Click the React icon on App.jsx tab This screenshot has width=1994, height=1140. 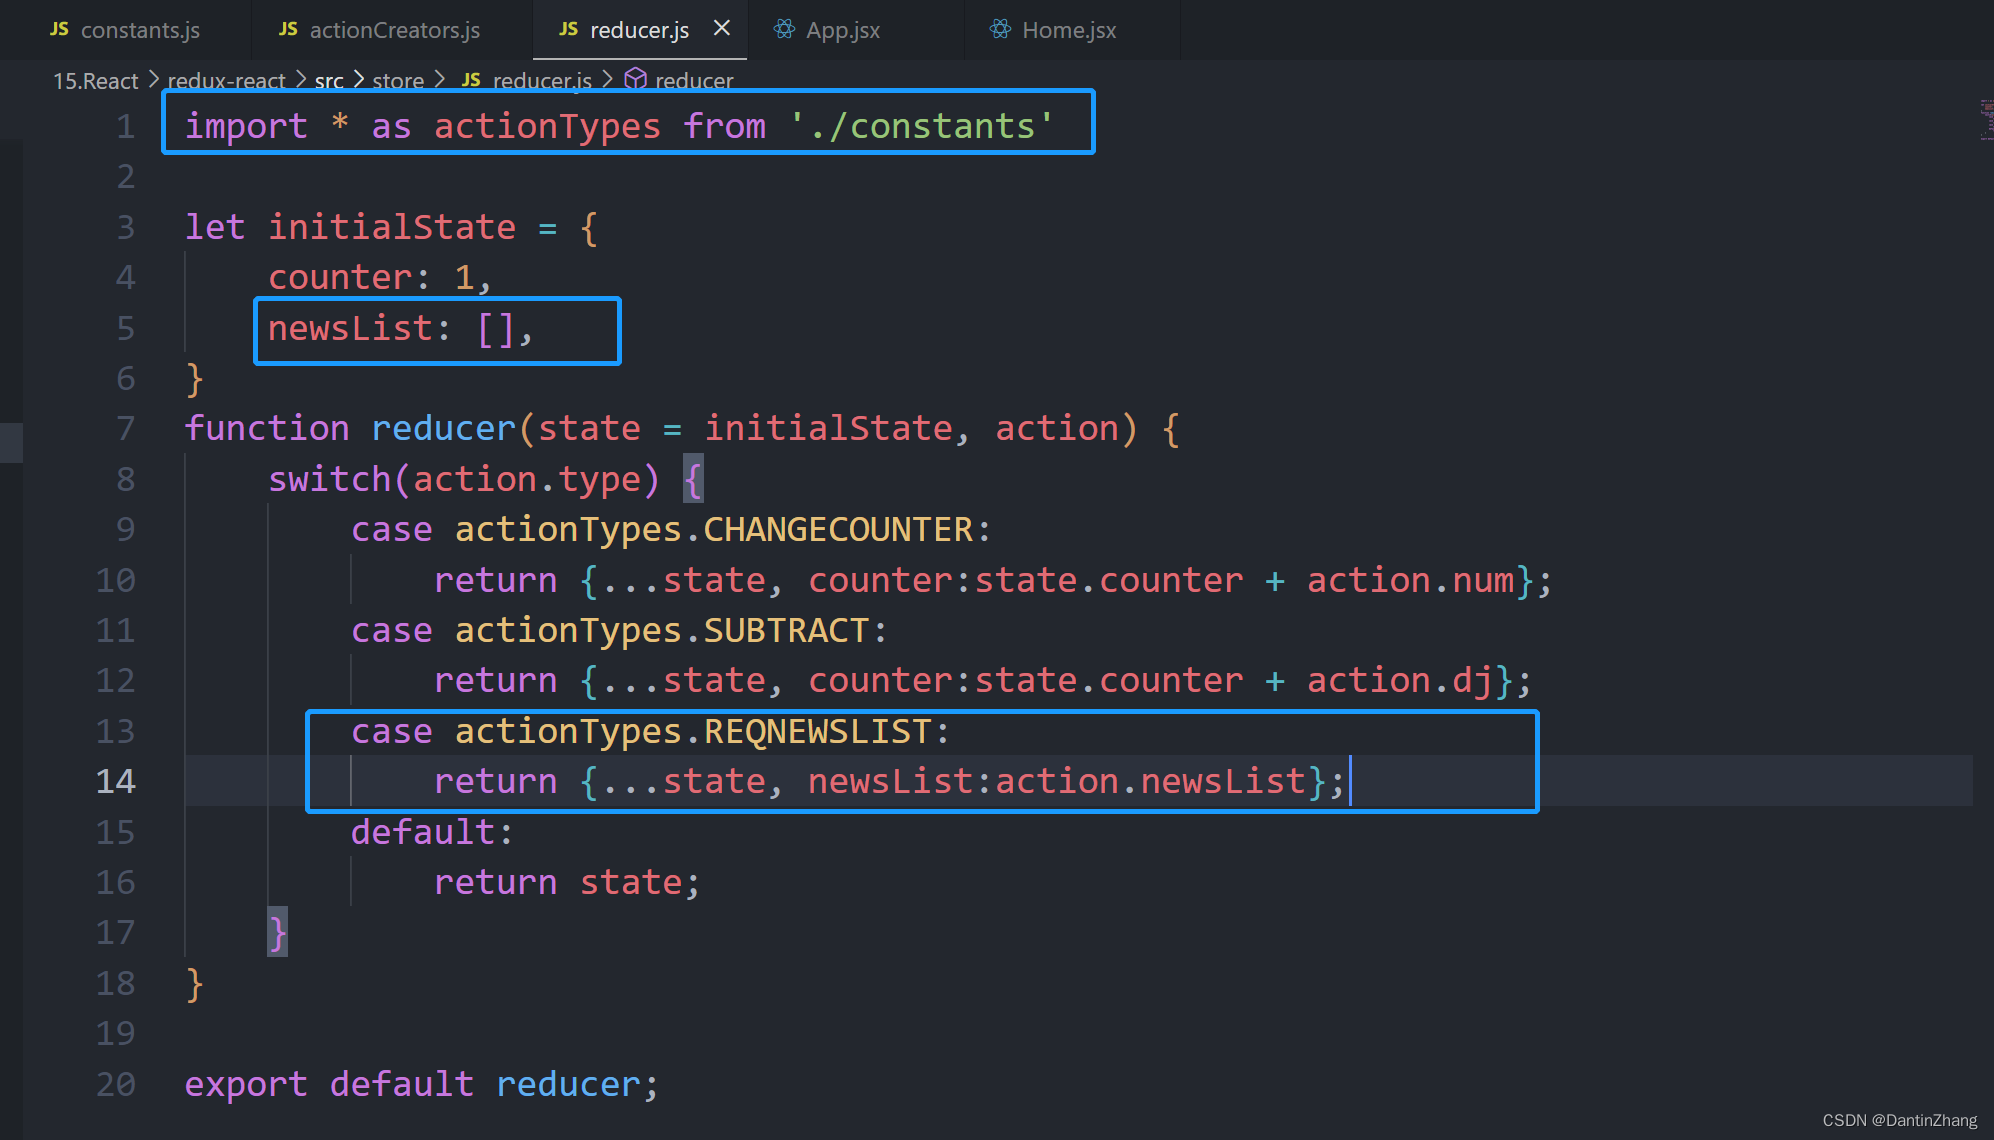(x=784, y=29)
